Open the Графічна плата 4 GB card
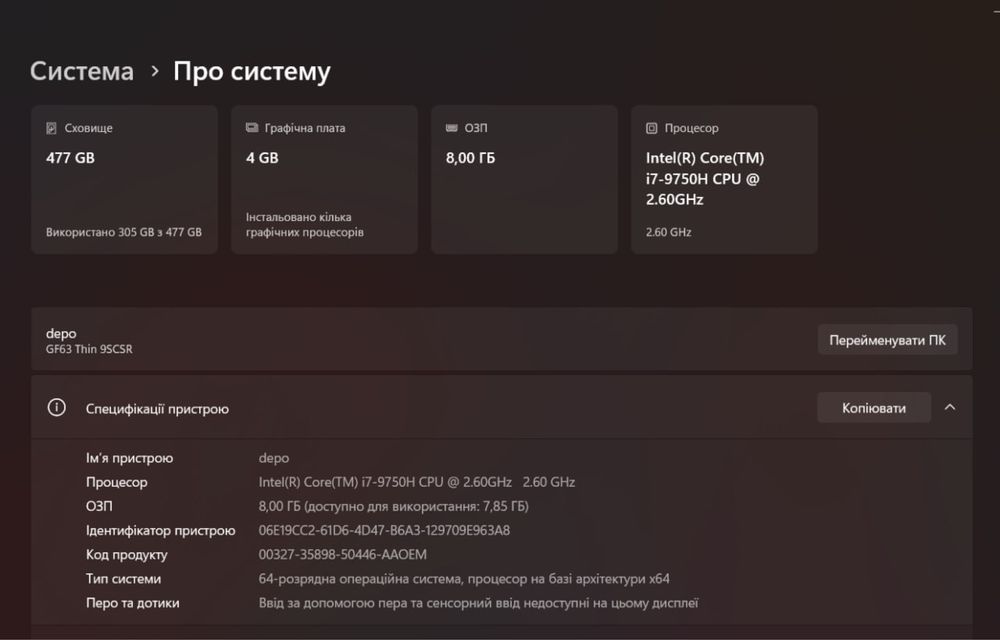Screen dimensions: 1000x640 [x=324, y=180]
